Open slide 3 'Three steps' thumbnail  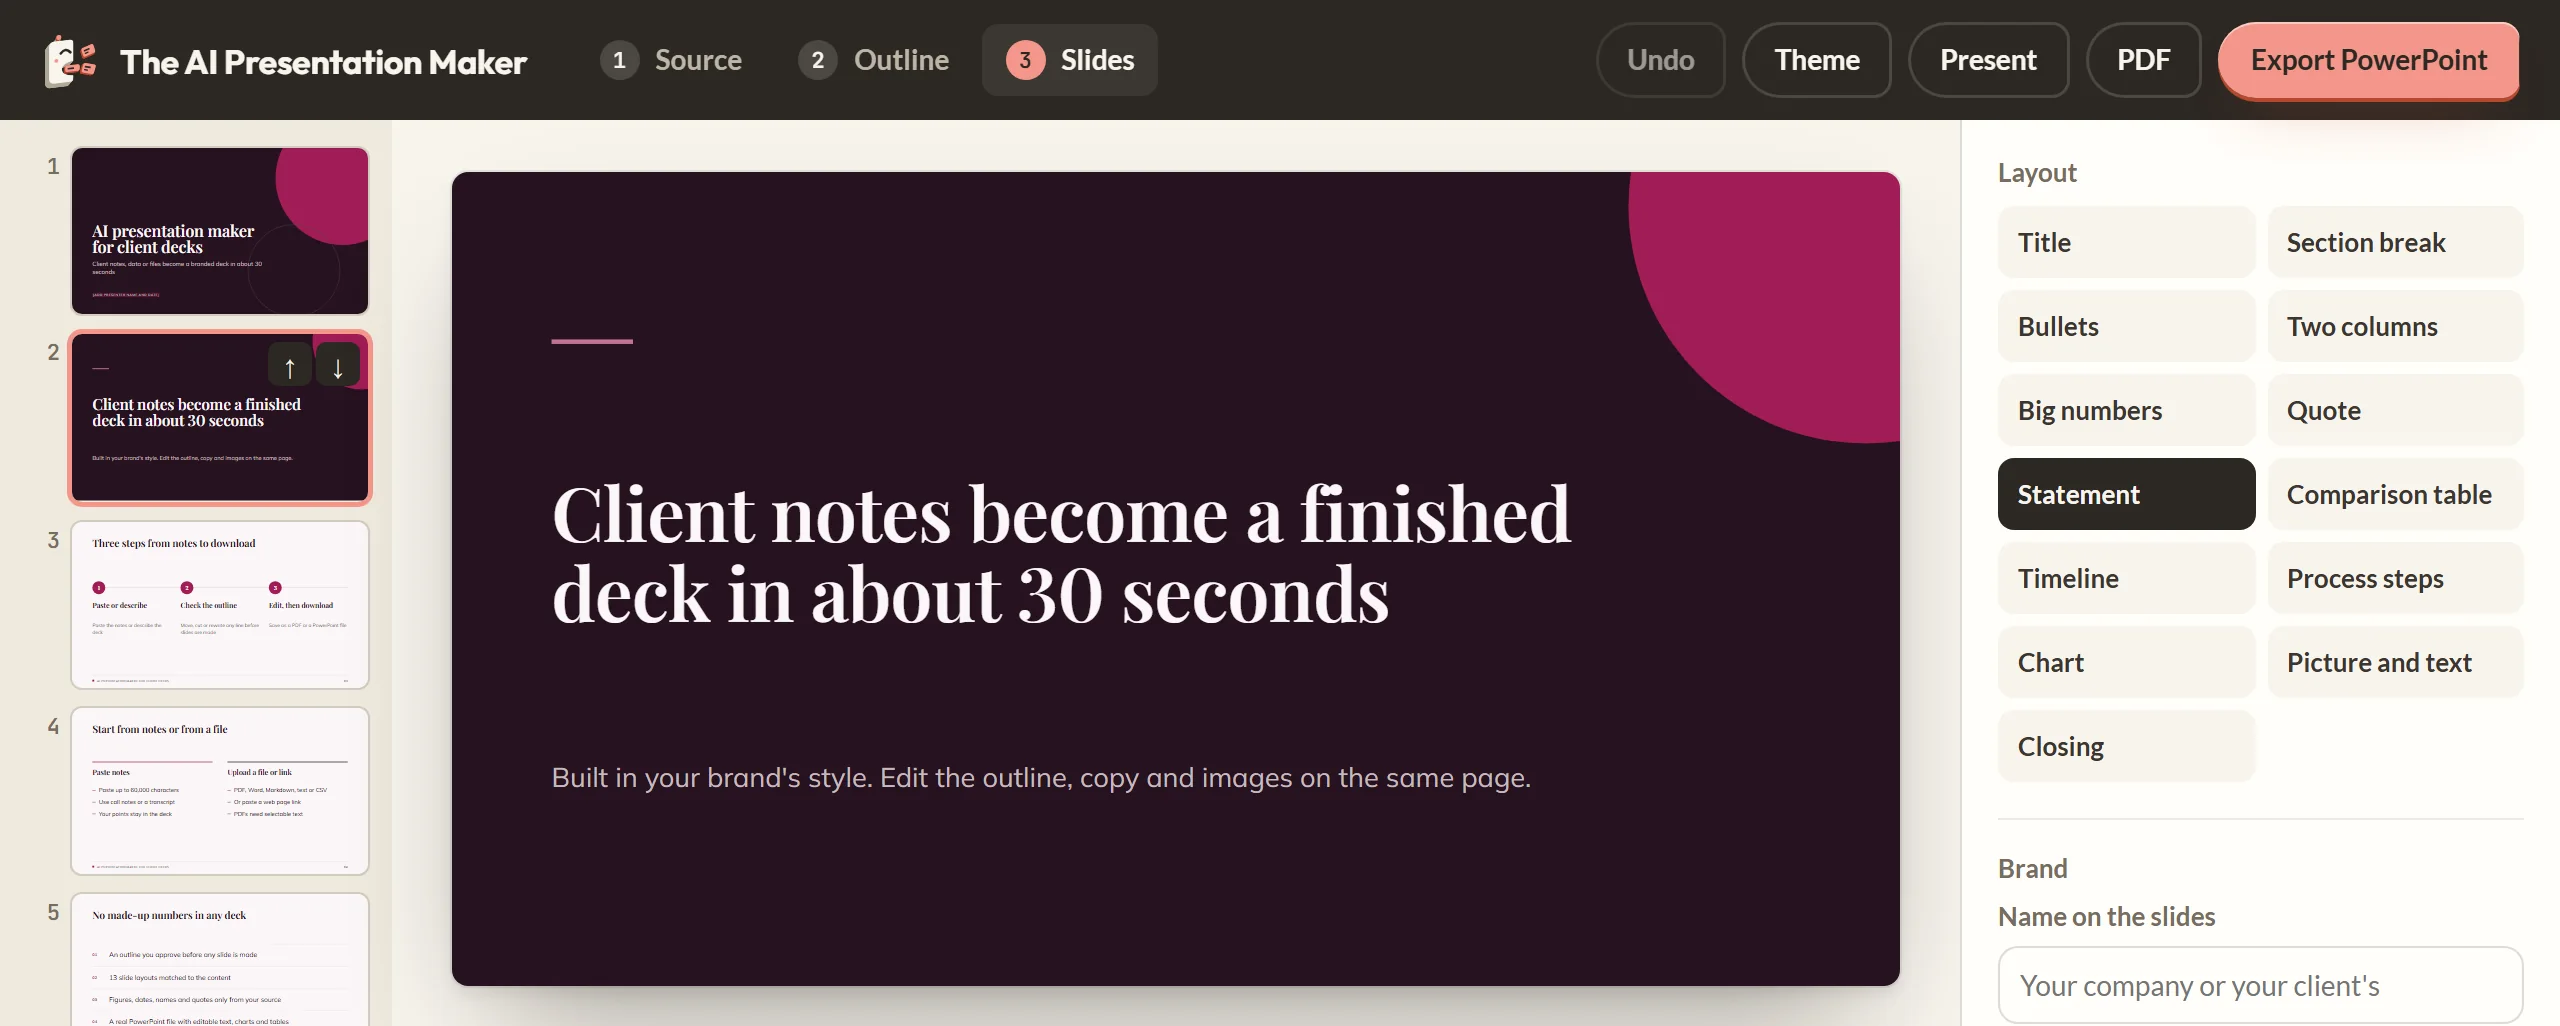[x=220, y=605]
